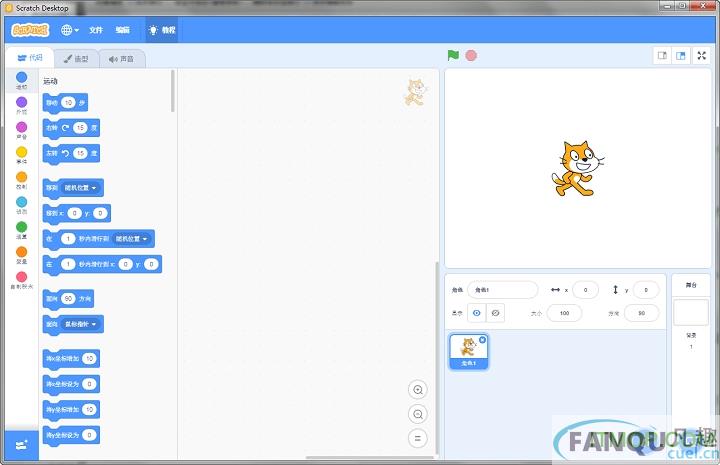The height and width of the screenshot is (465, 720).
Task: Click the workspace vertical scrollbar
Action: pyautogui.click(x=437, y=358)
